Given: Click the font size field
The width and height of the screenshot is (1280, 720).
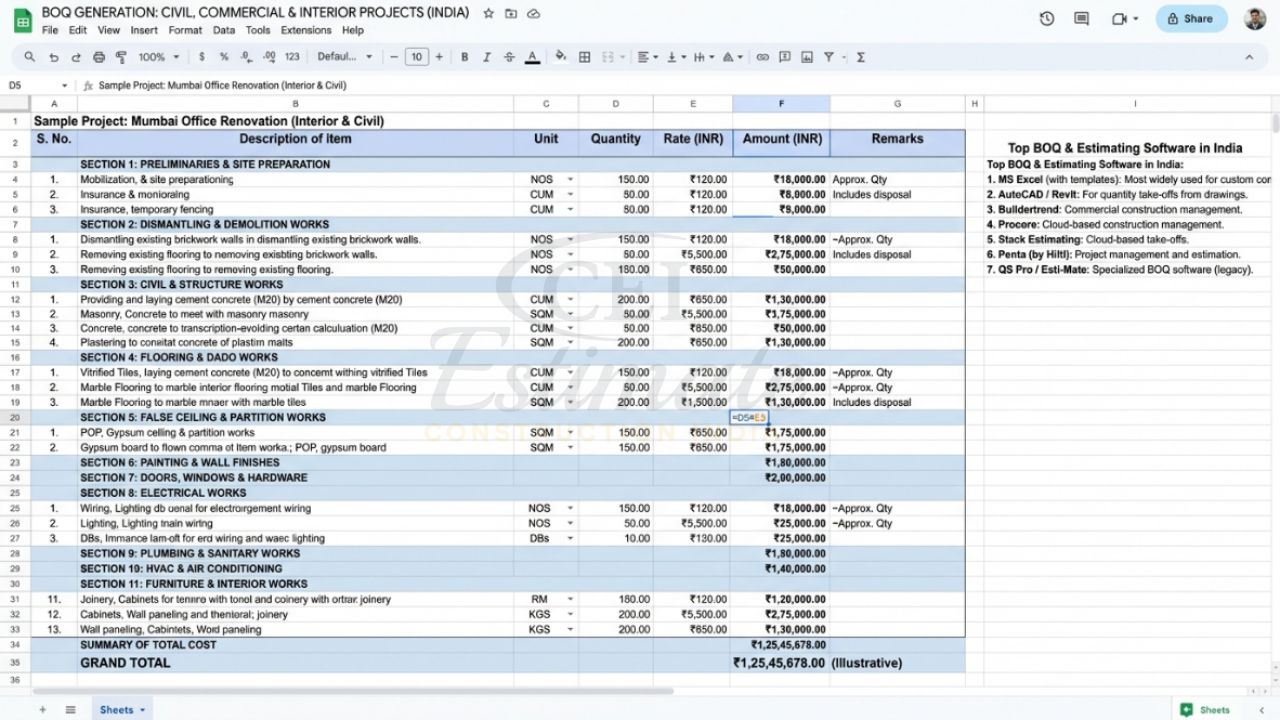Looking at the screenshot, I should coord(417,57).
